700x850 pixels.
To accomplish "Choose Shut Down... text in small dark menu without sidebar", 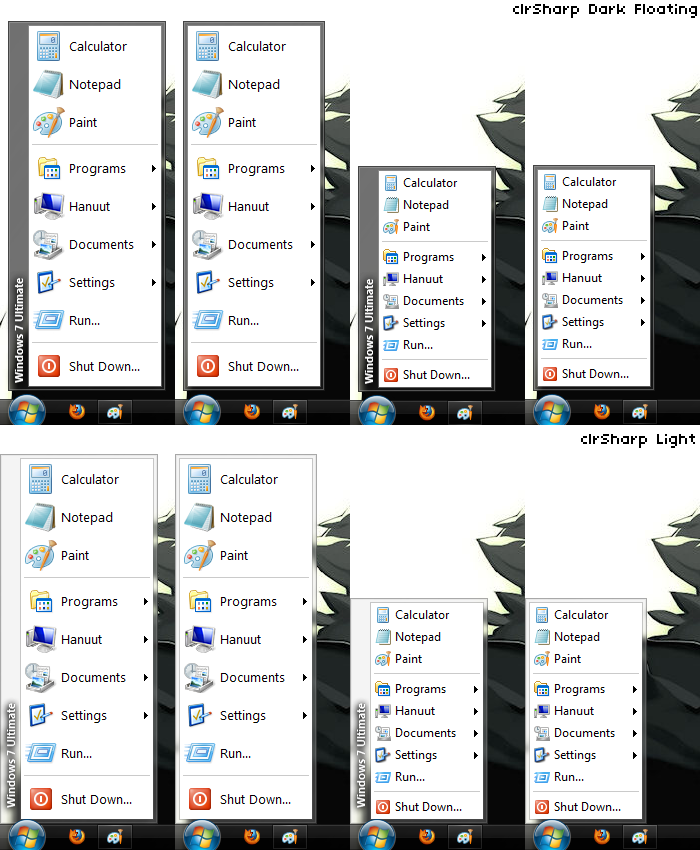I will pos(595,374).
